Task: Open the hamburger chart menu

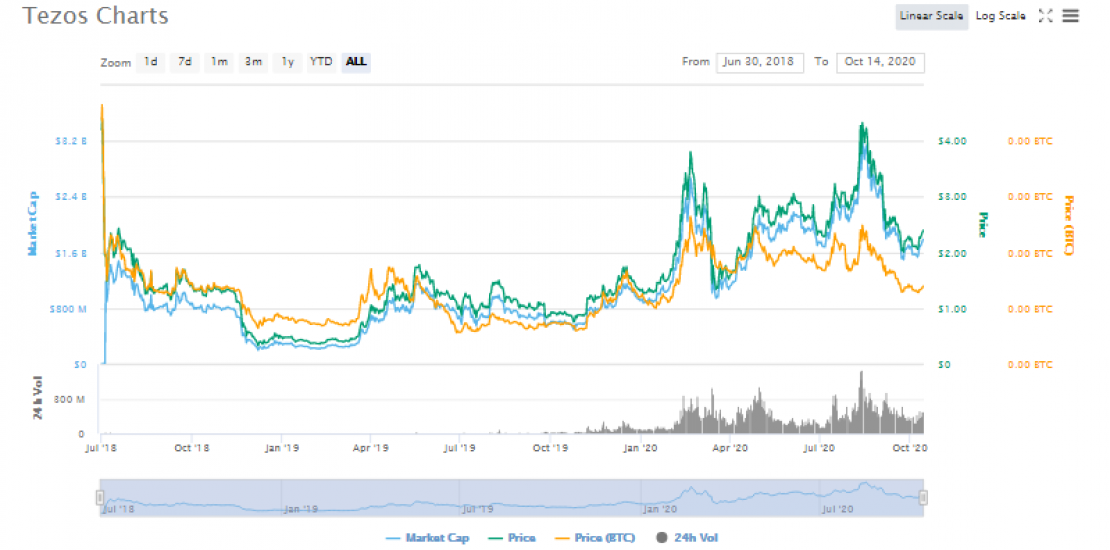Action: pyautogui.click(x=1071, y=16)
